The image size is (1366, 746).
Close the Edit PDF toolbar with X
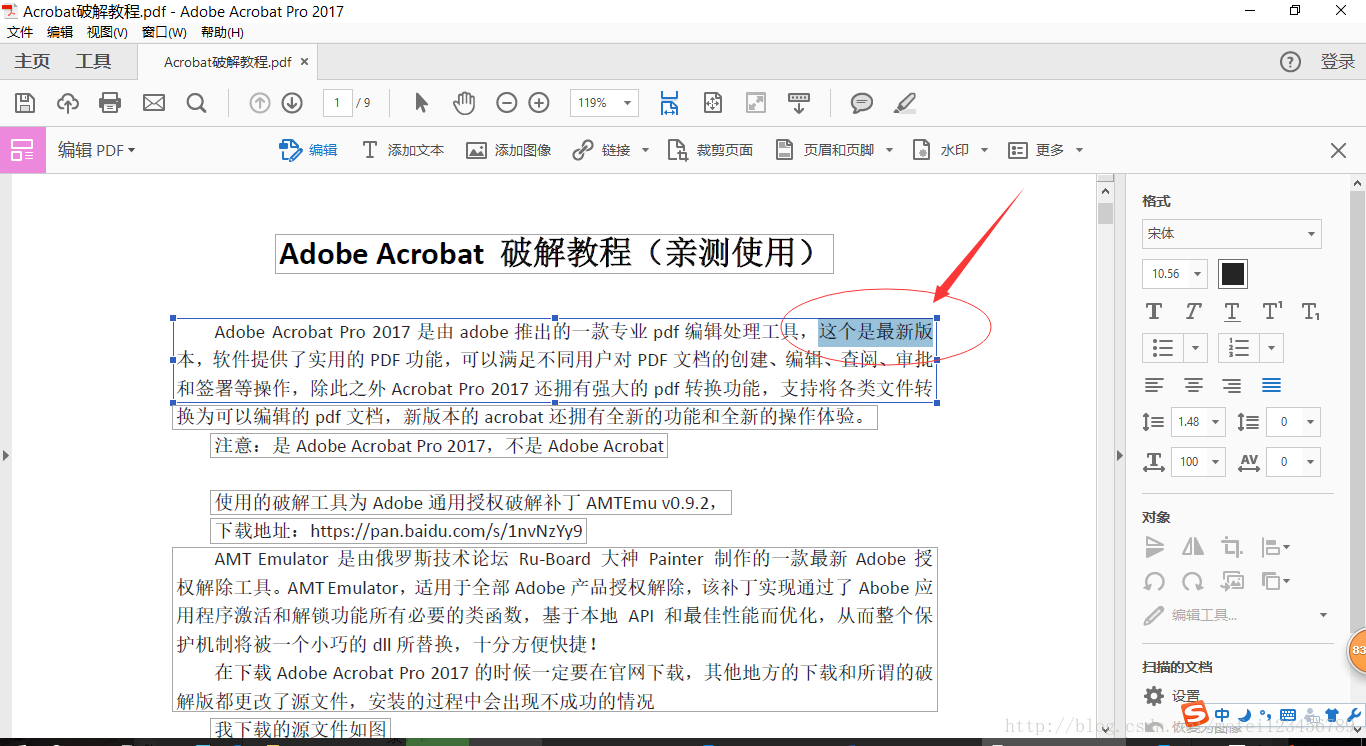pos(1338,150)
